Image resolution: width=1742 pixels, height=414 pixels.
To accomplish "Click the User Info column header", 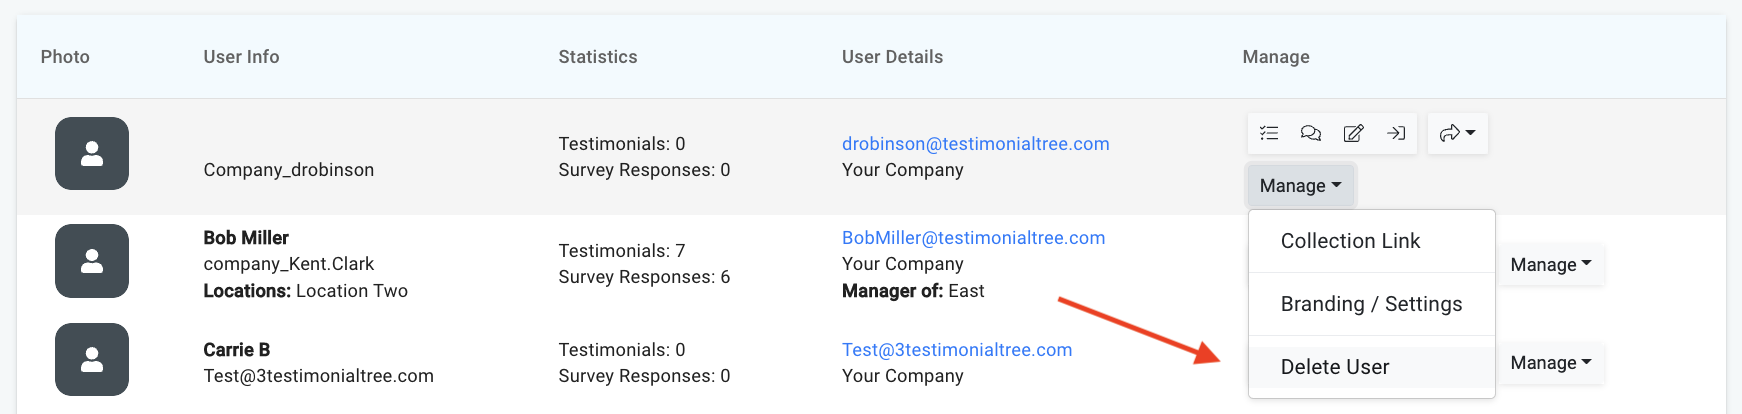I will (x=241, y=57).
